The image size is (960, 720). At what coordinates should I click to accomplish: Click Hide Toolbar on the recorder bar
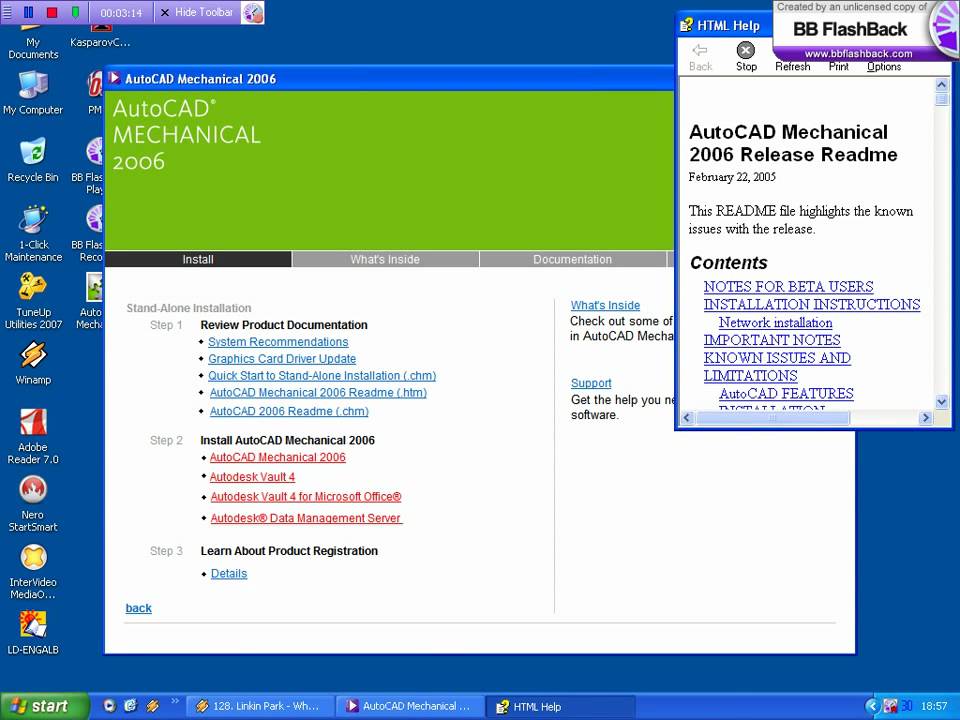[x=197, y=12]
